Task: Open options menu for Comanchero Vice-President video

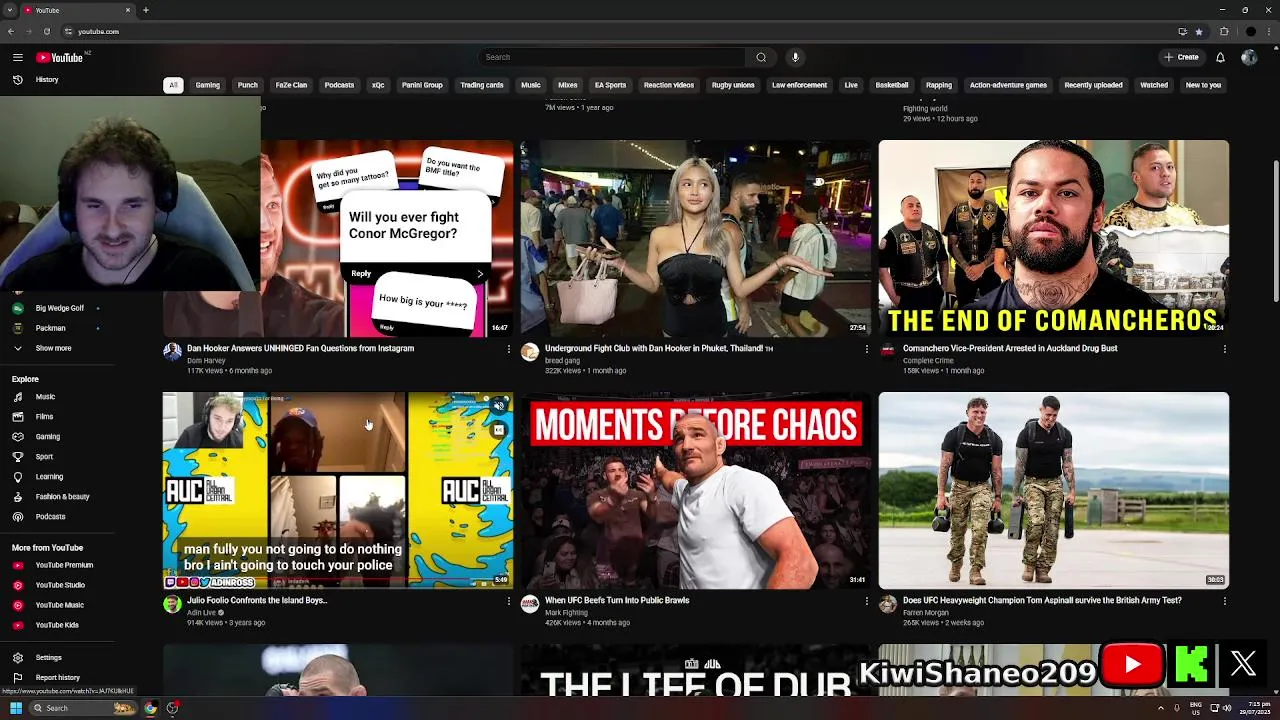Action: pos(1224,349)
